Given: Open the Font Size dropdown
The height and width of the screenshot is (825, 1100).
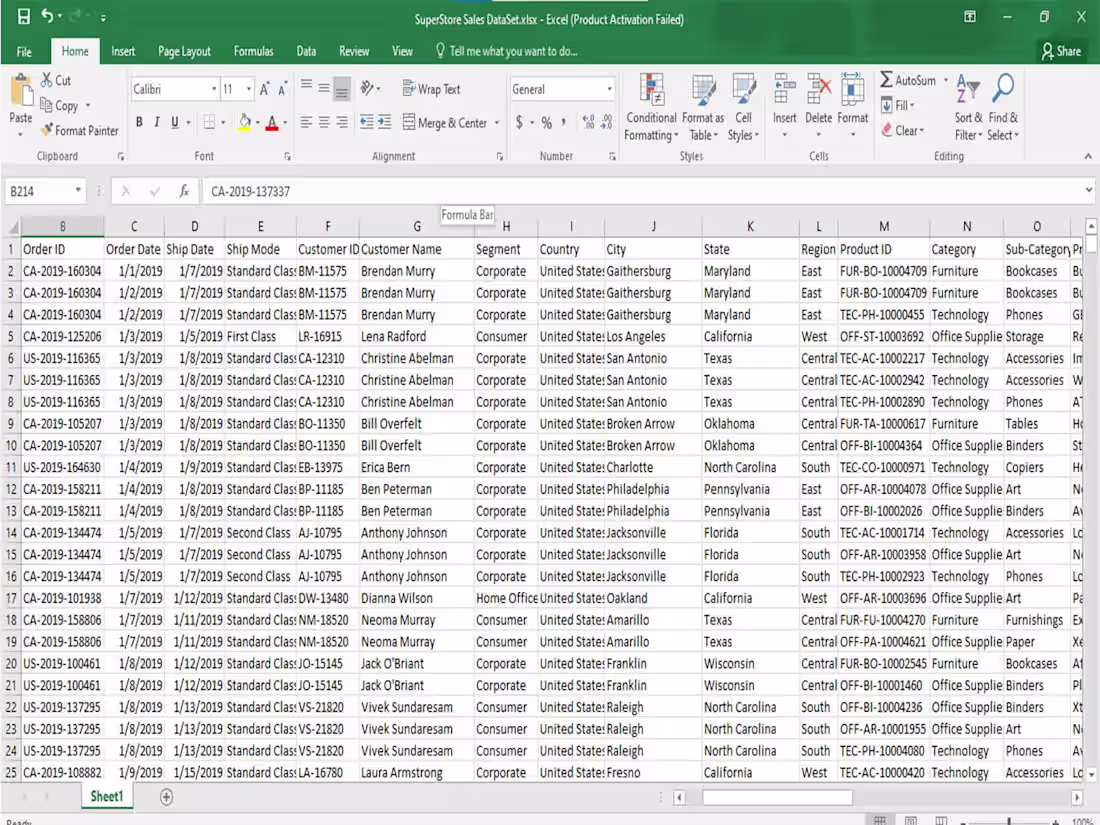Looking at the screenshot, I should [237, 89].
